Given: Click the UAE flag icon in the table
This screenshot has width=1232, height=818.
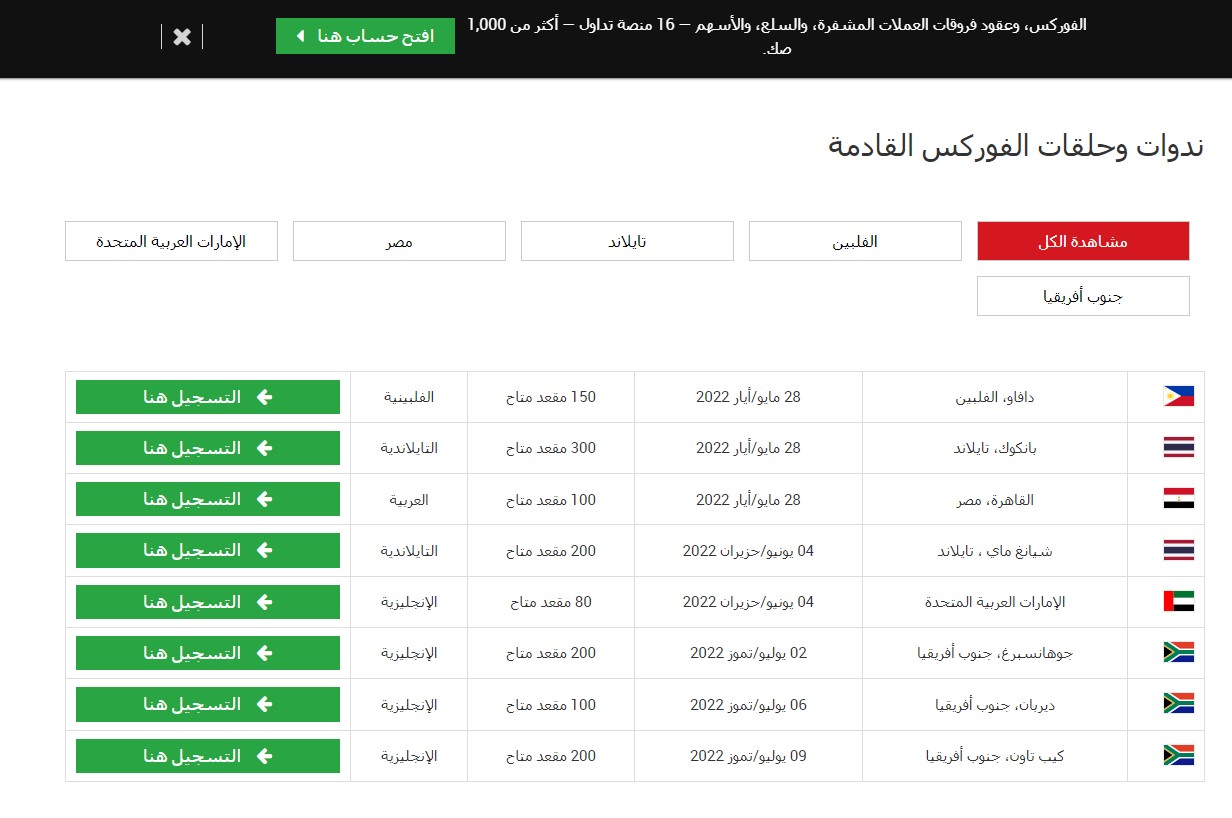Looking at the screenshot, I should [1178, 602].
